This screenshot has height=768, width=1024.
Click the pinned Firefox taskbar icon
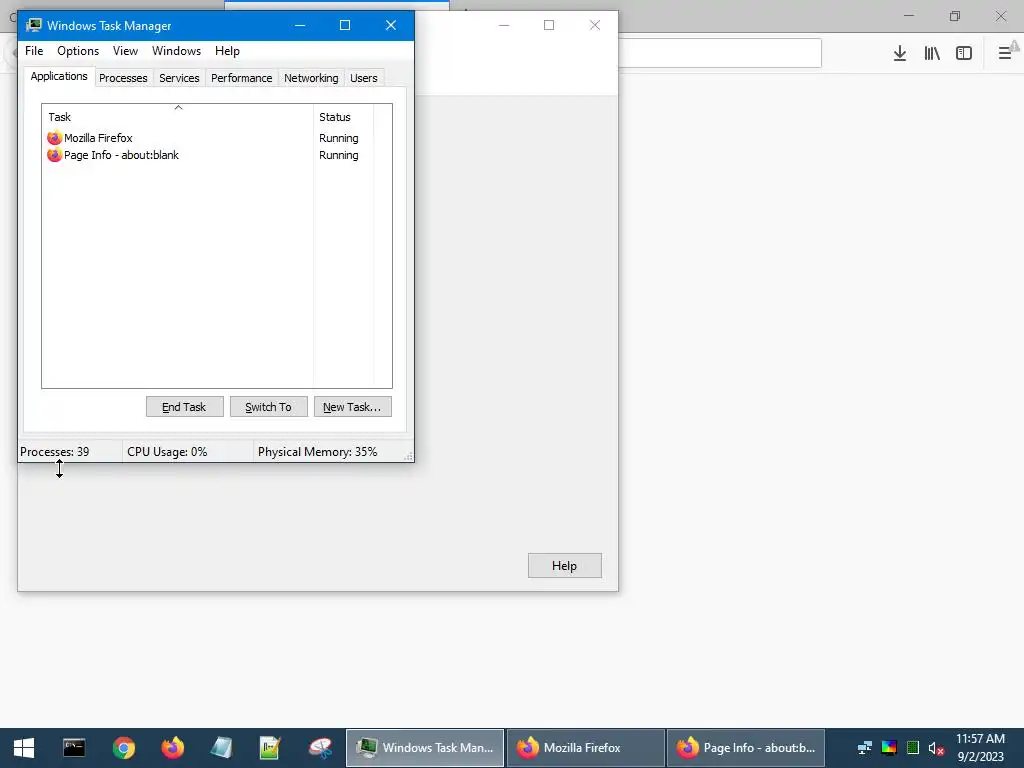point(173,748)
